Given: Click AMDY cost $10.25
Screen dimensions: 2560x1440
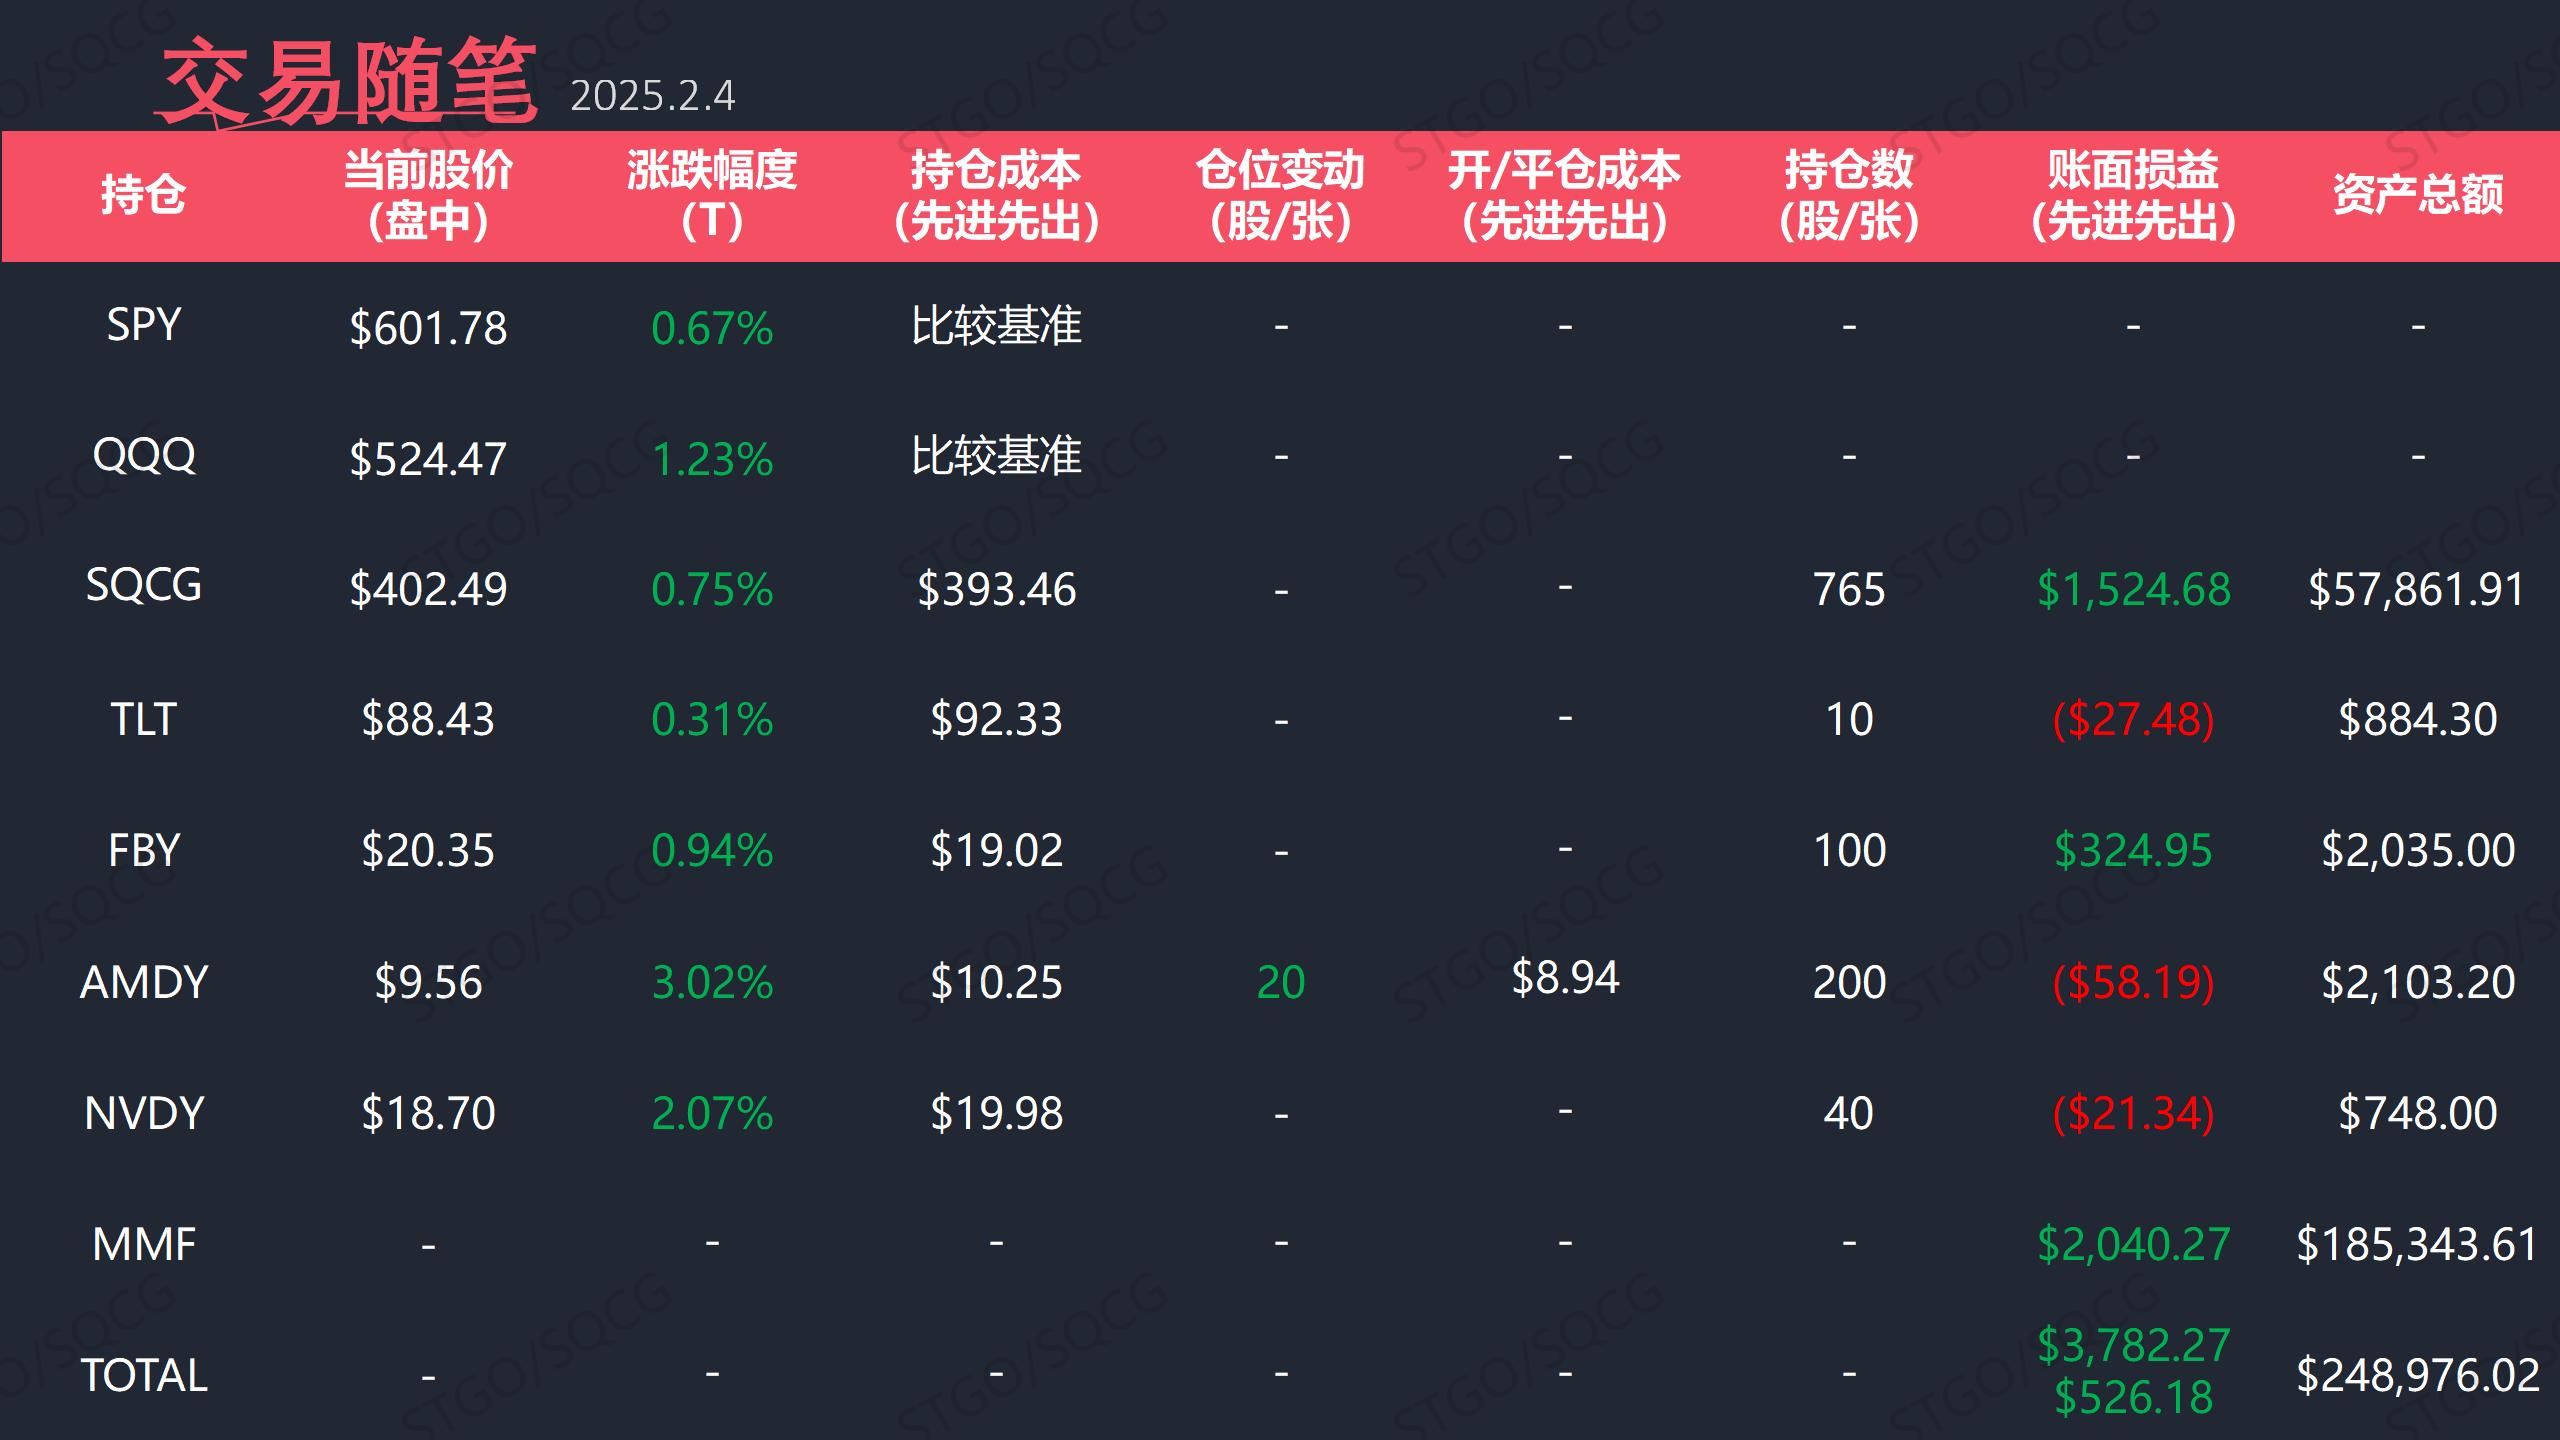Looking at the screenshot, I should click(x=996, y=983).
